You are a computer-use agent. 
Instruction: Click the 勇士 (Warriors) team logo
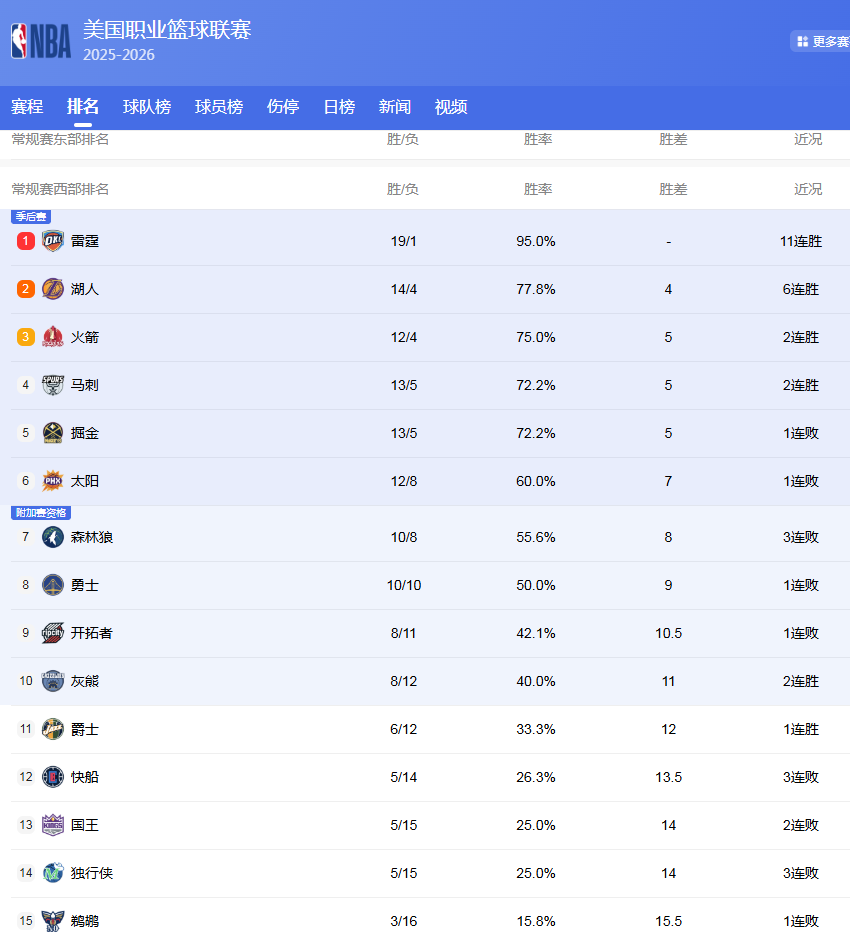tap(51, 585)
